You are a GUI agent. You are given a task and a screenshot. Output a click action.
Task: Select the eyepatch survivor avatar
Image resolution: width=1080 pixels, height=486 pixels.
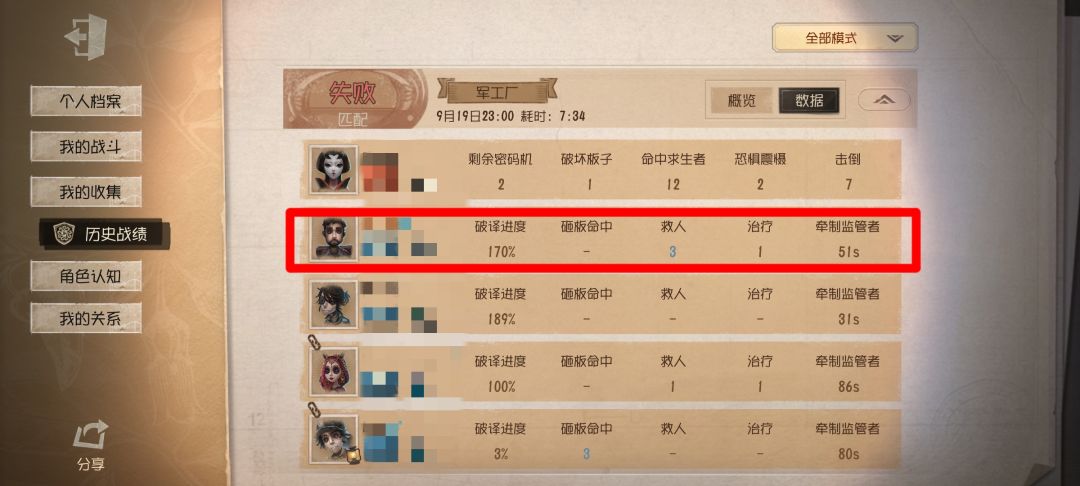pos(333,304)
